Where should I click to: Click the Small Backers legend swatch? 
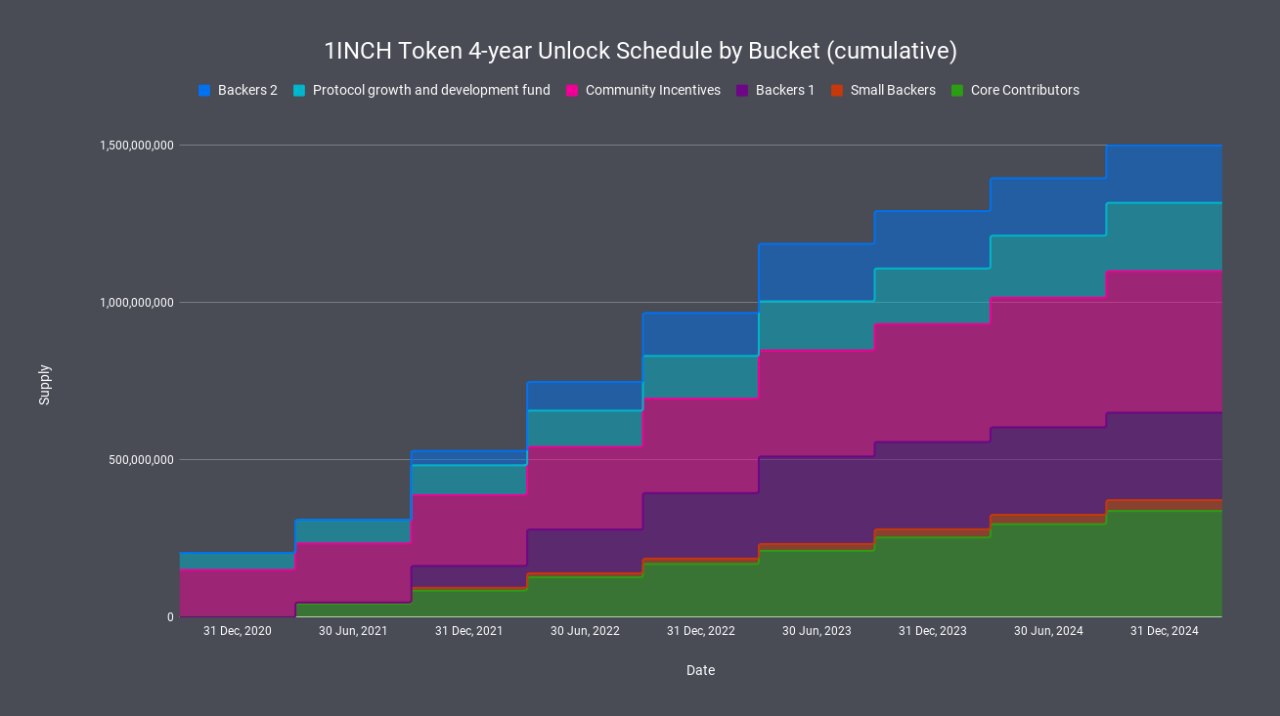837,90
